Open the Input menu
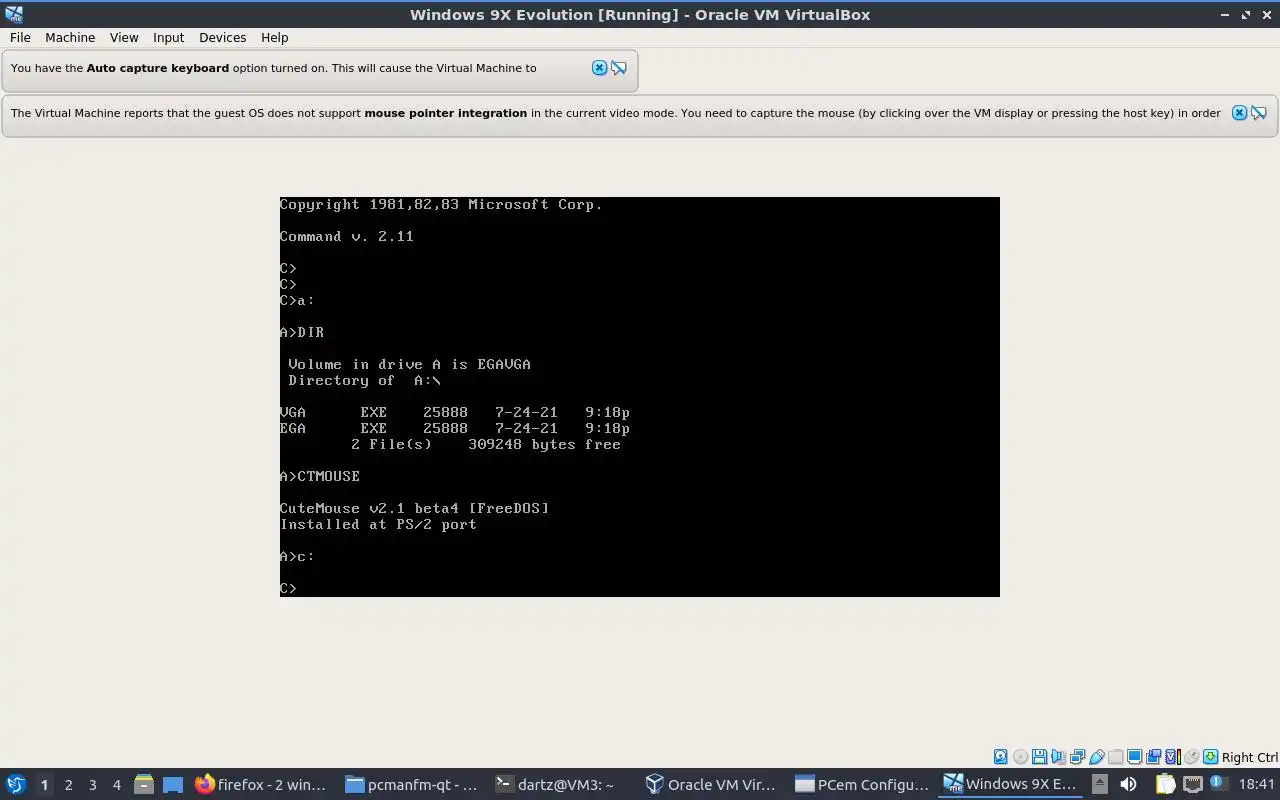This screenshot has height=800, width=1280. pyautogui.click(x=168, y=37)
